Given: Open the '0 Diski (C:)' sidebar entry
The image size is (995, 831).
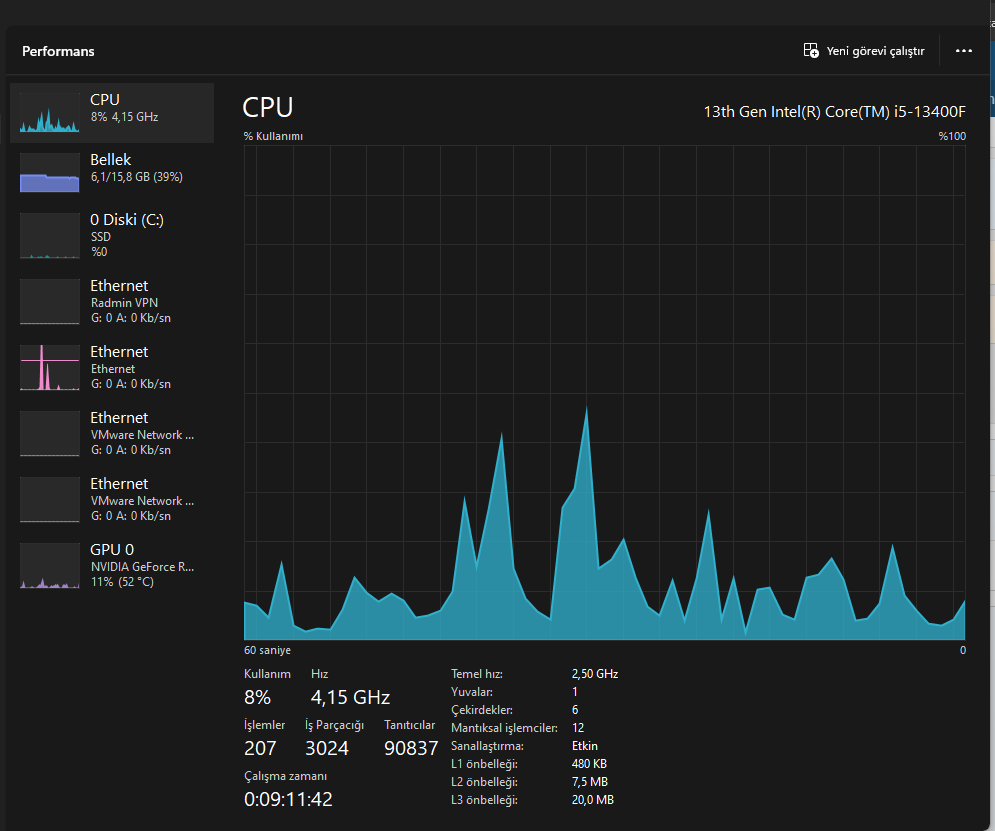Looking at the screenshot, I should click(x=127, y=219).
